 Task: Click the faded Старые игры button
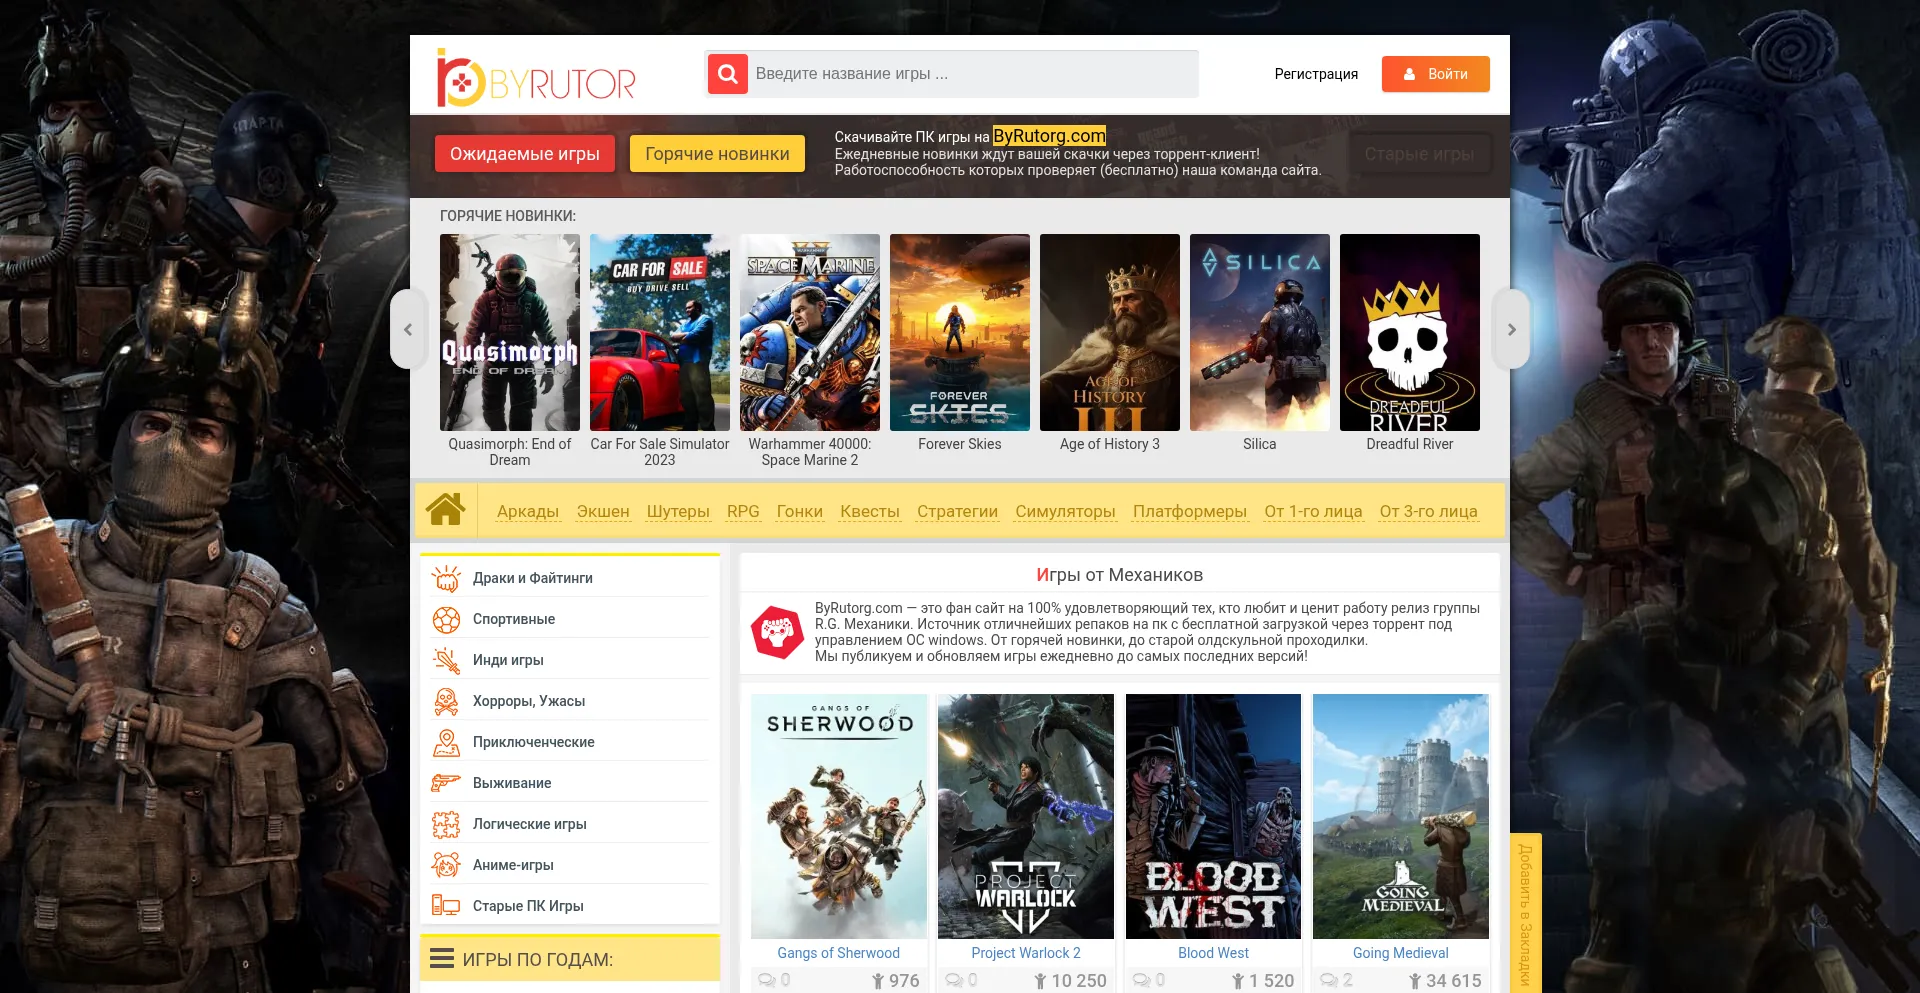pos(1419,154)
